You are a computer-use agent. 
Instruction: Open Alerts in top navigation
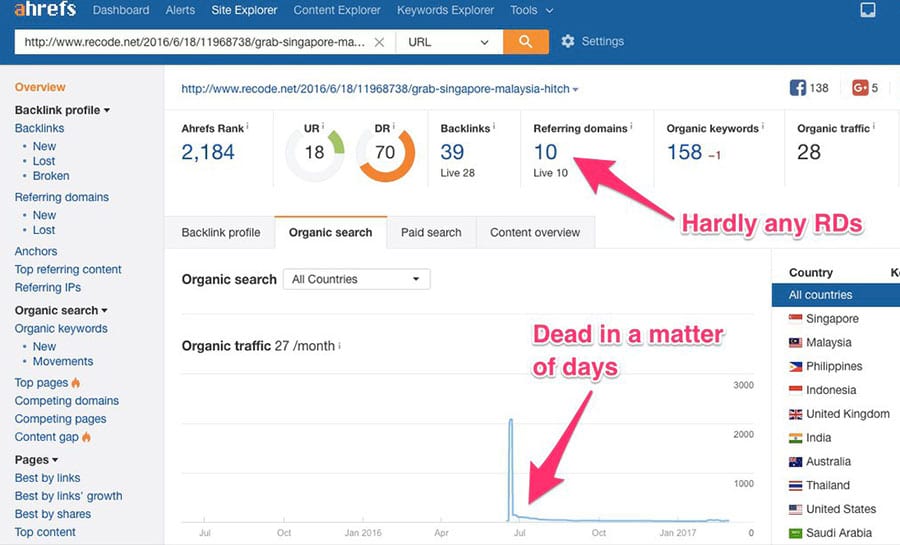pos(180,10)
